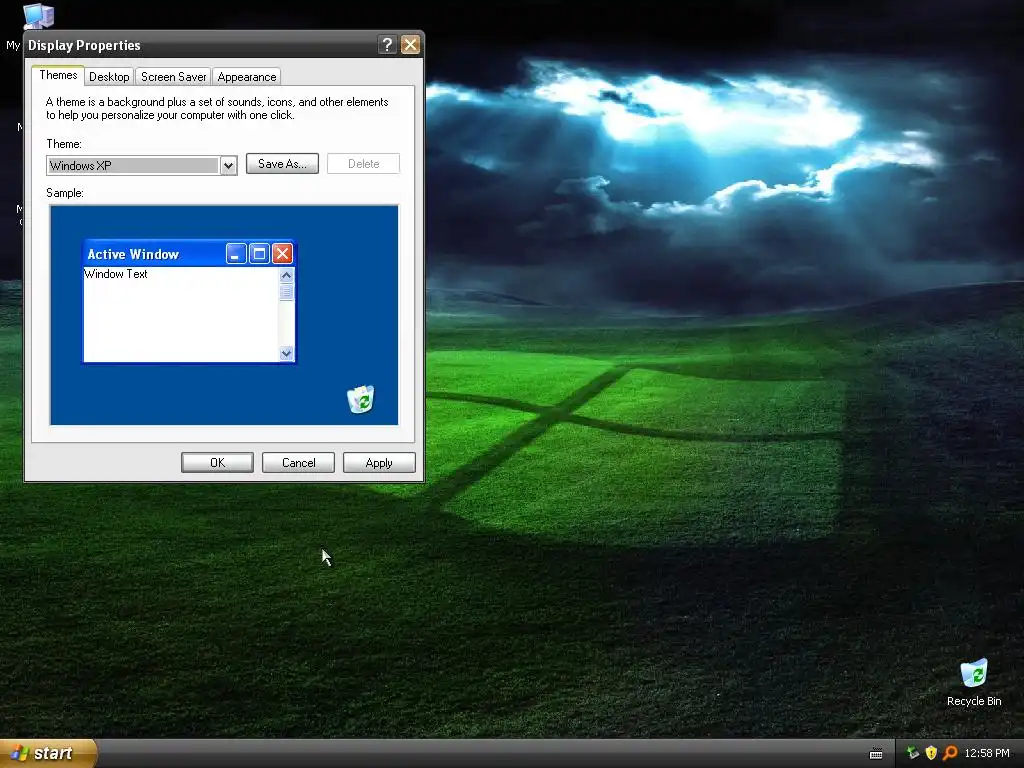Click Cancel to discard changes
Viewport: 1024px width, 768px height.
pyautogui.click(x=298, y=462)
